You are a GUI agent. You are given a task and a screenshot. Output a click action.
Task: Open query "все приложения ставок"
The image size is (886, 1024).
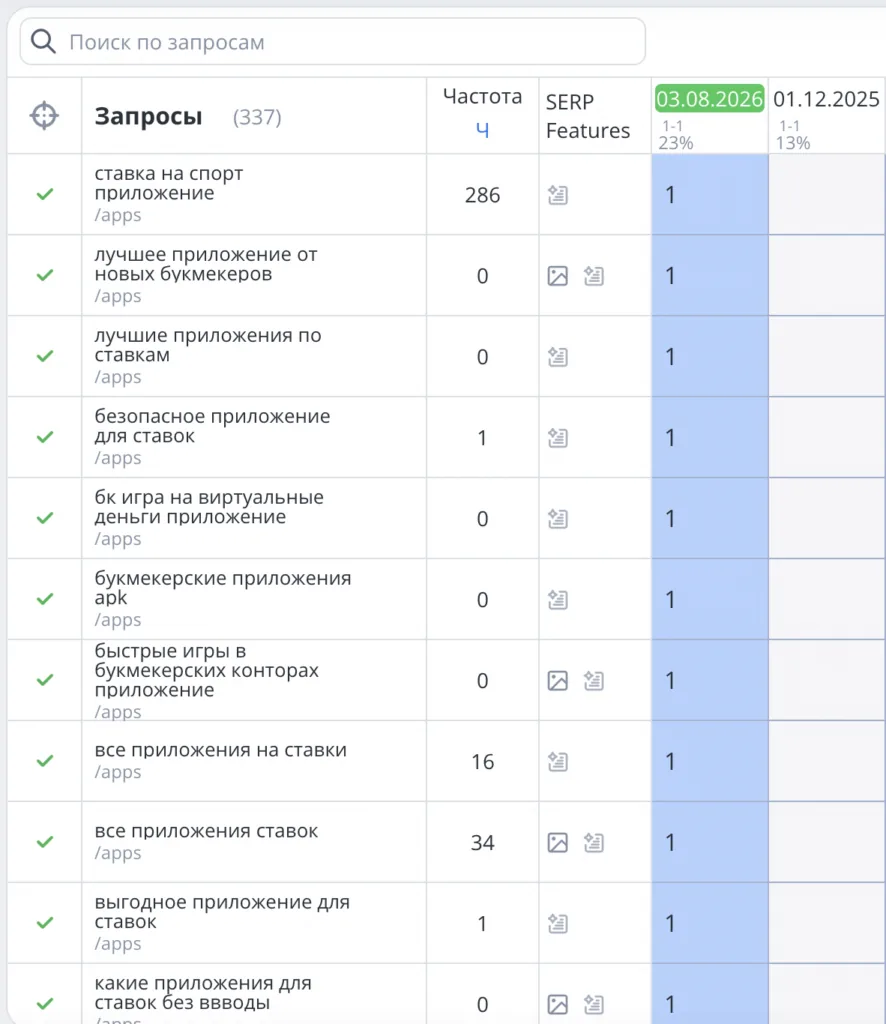point(206,831)
